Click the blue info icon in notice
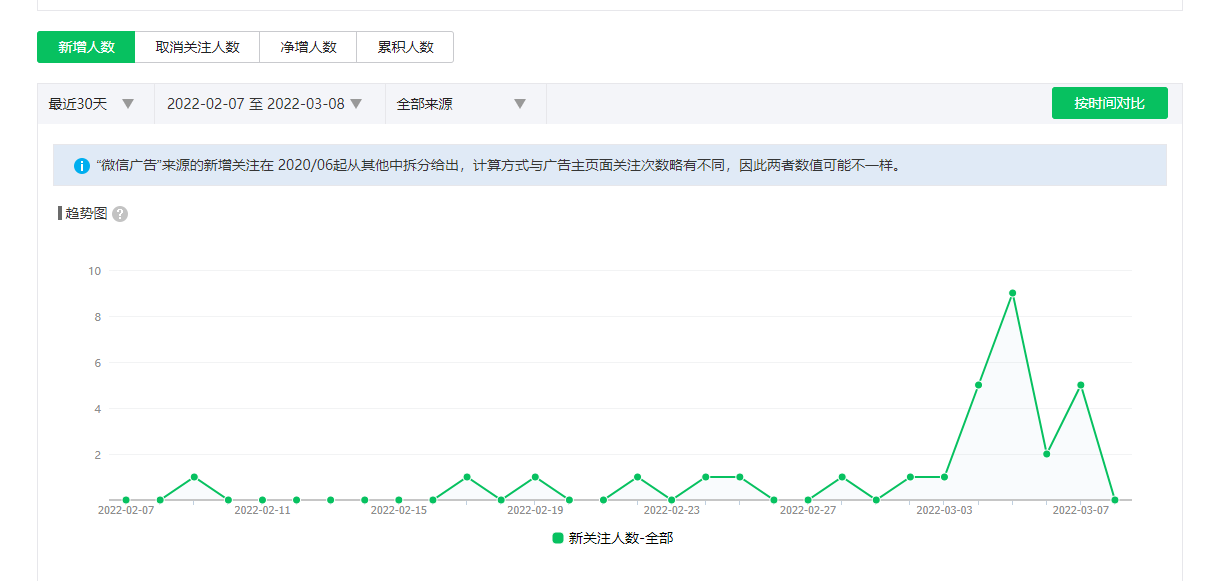The image size is (1213, 581). click(x=82, y=165)
